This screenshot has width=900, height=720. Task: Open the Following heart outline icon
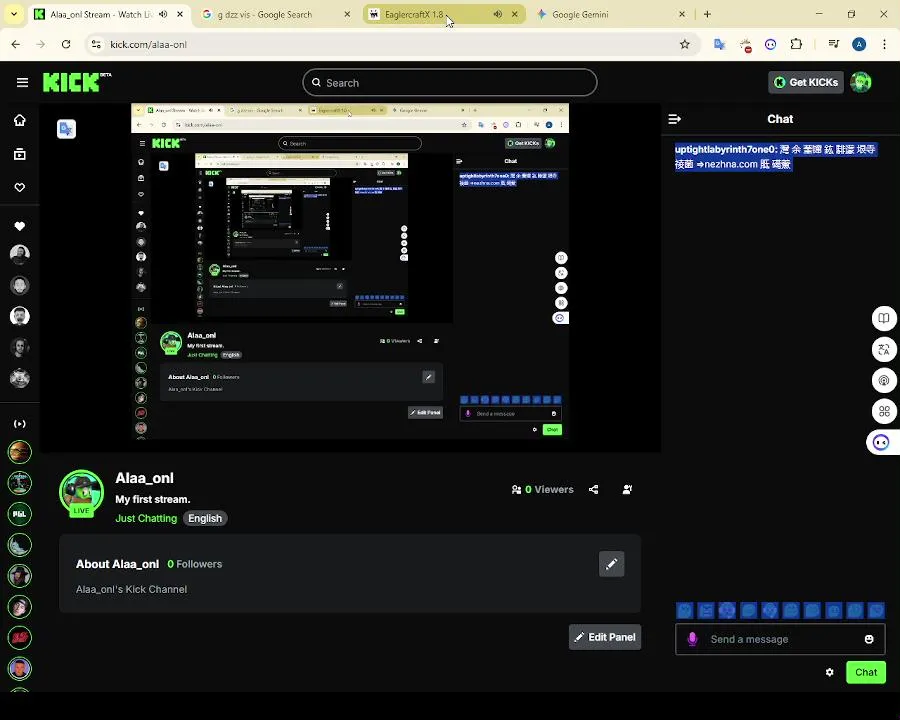click(20, 187)
